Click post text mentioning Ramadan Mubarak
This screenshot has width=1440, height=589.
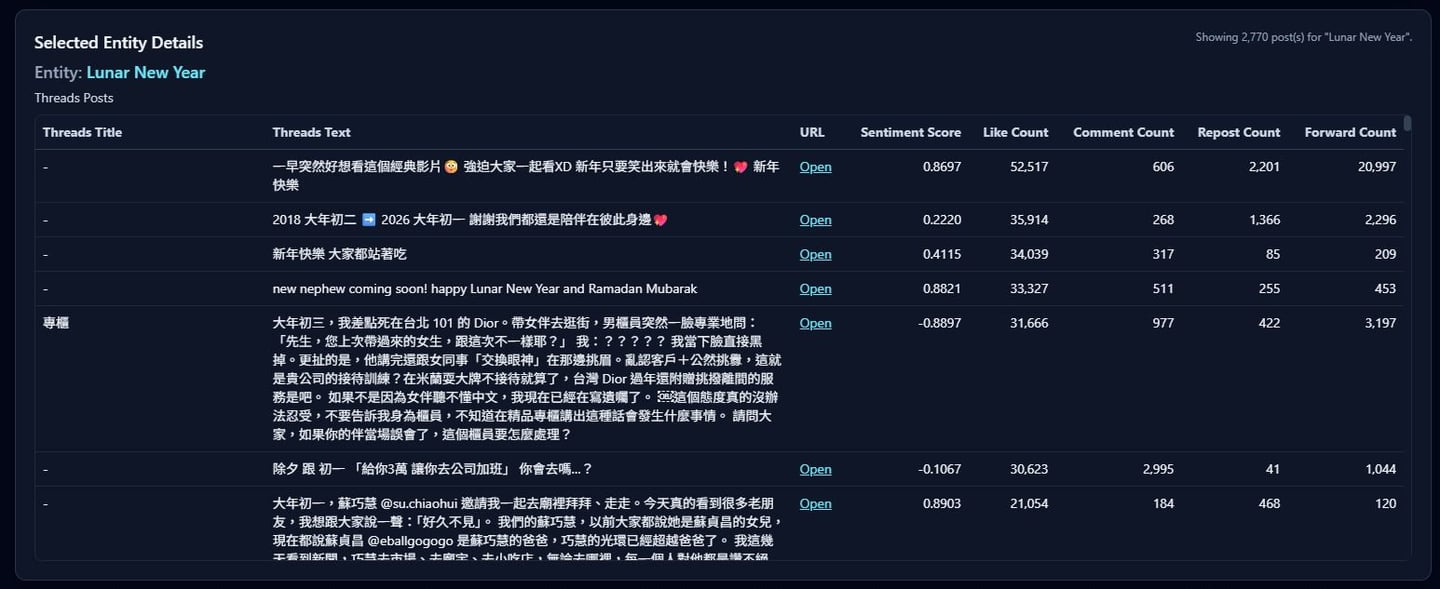coord(484,289)
